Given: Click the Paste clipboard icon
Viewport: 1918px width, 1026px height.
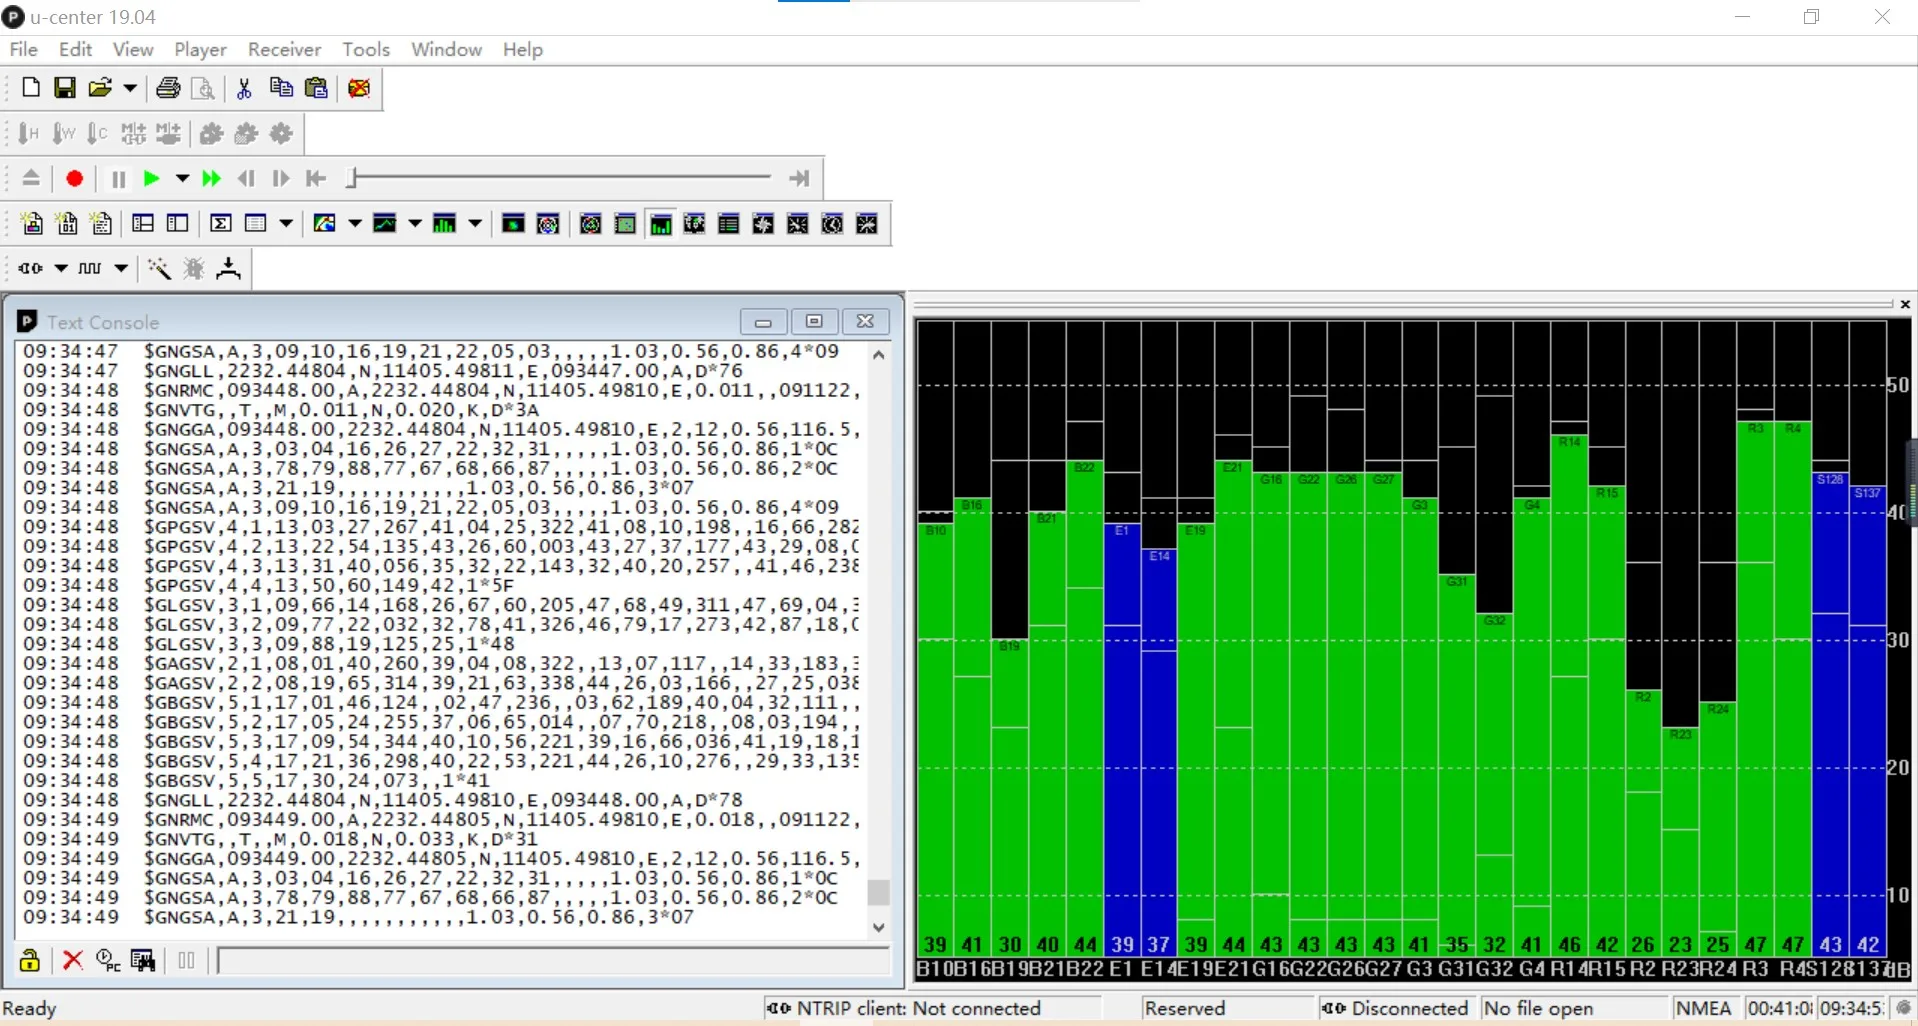Looking at the screenshot, I should click(316, 88).
